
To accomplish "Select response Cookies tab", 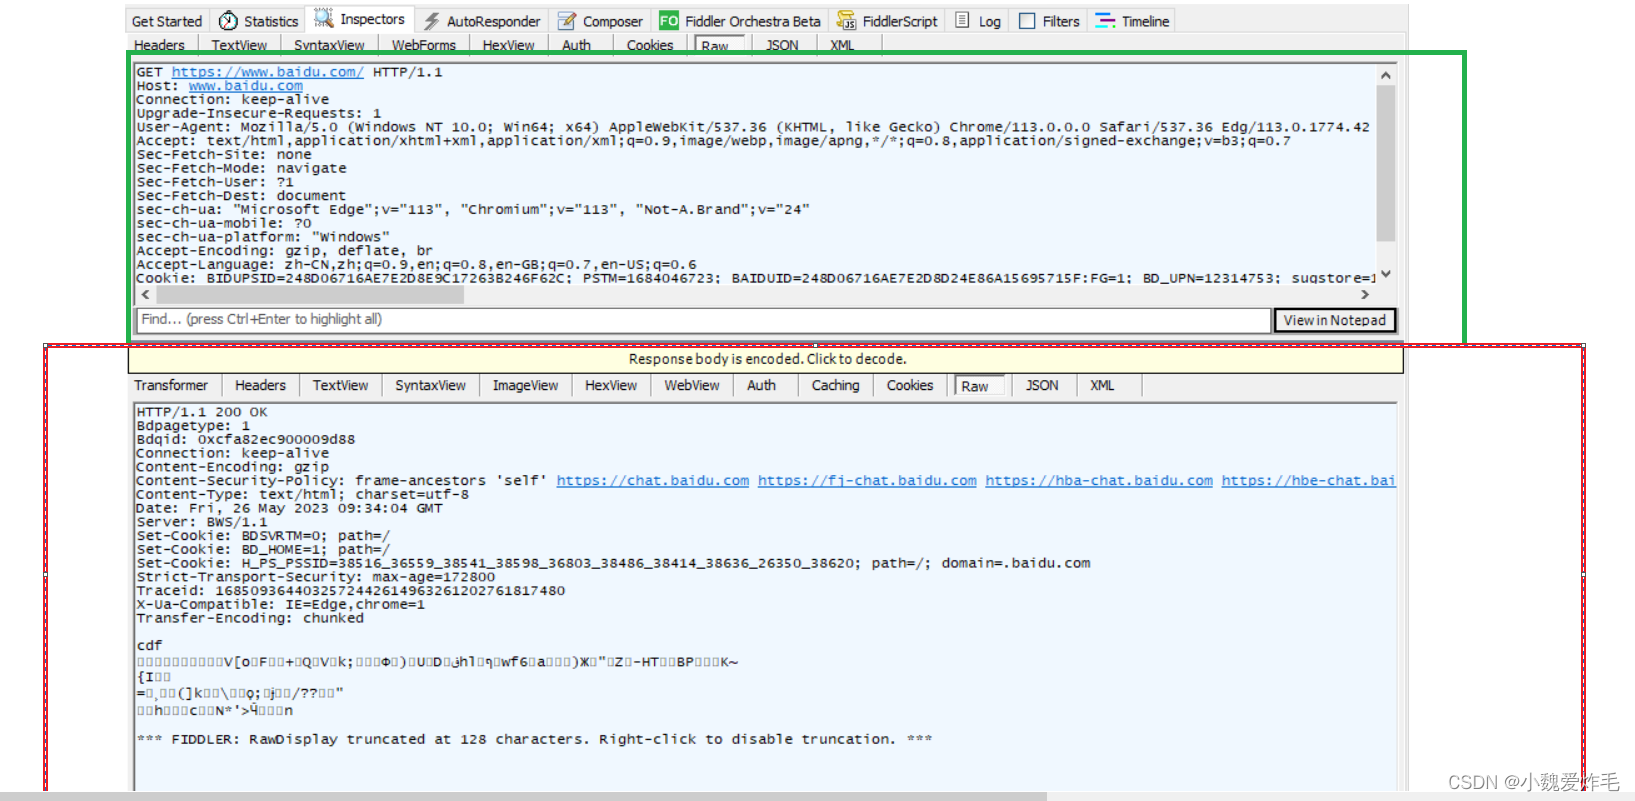I will 910,386.
